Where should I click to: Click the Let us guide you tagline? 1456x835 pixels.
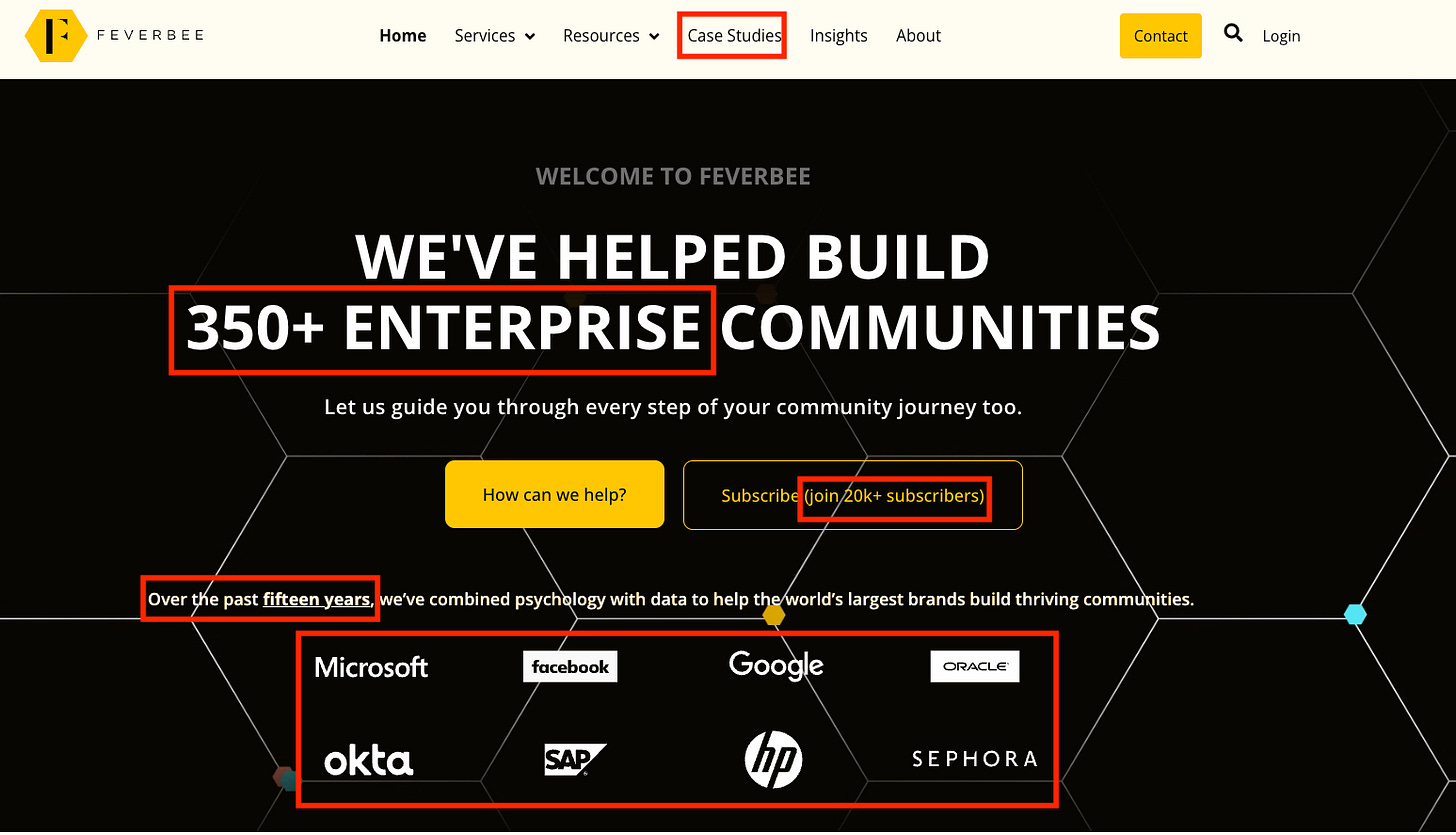[x=673, y=408]
